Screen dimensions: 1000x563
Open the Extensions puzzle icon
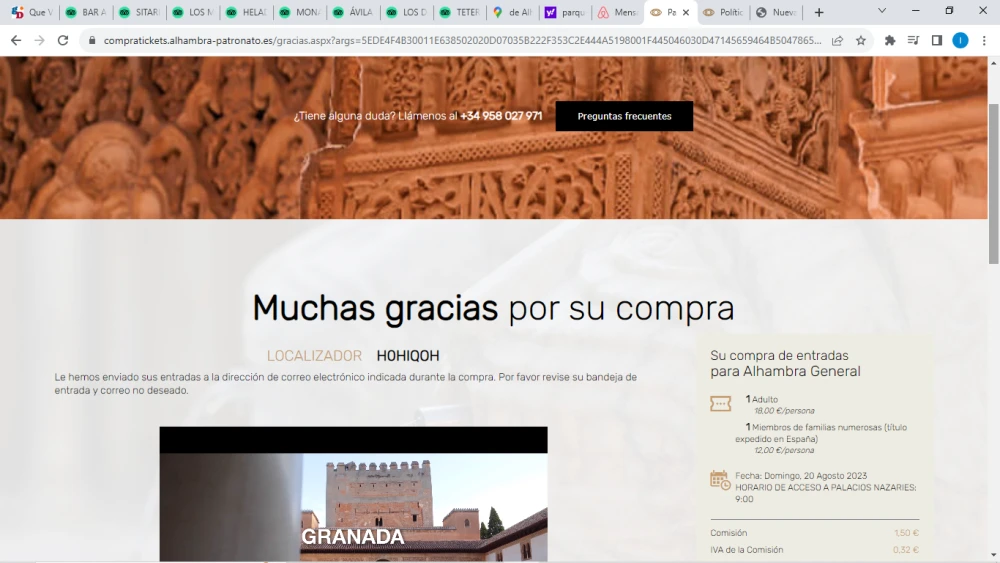click(890, 40)
